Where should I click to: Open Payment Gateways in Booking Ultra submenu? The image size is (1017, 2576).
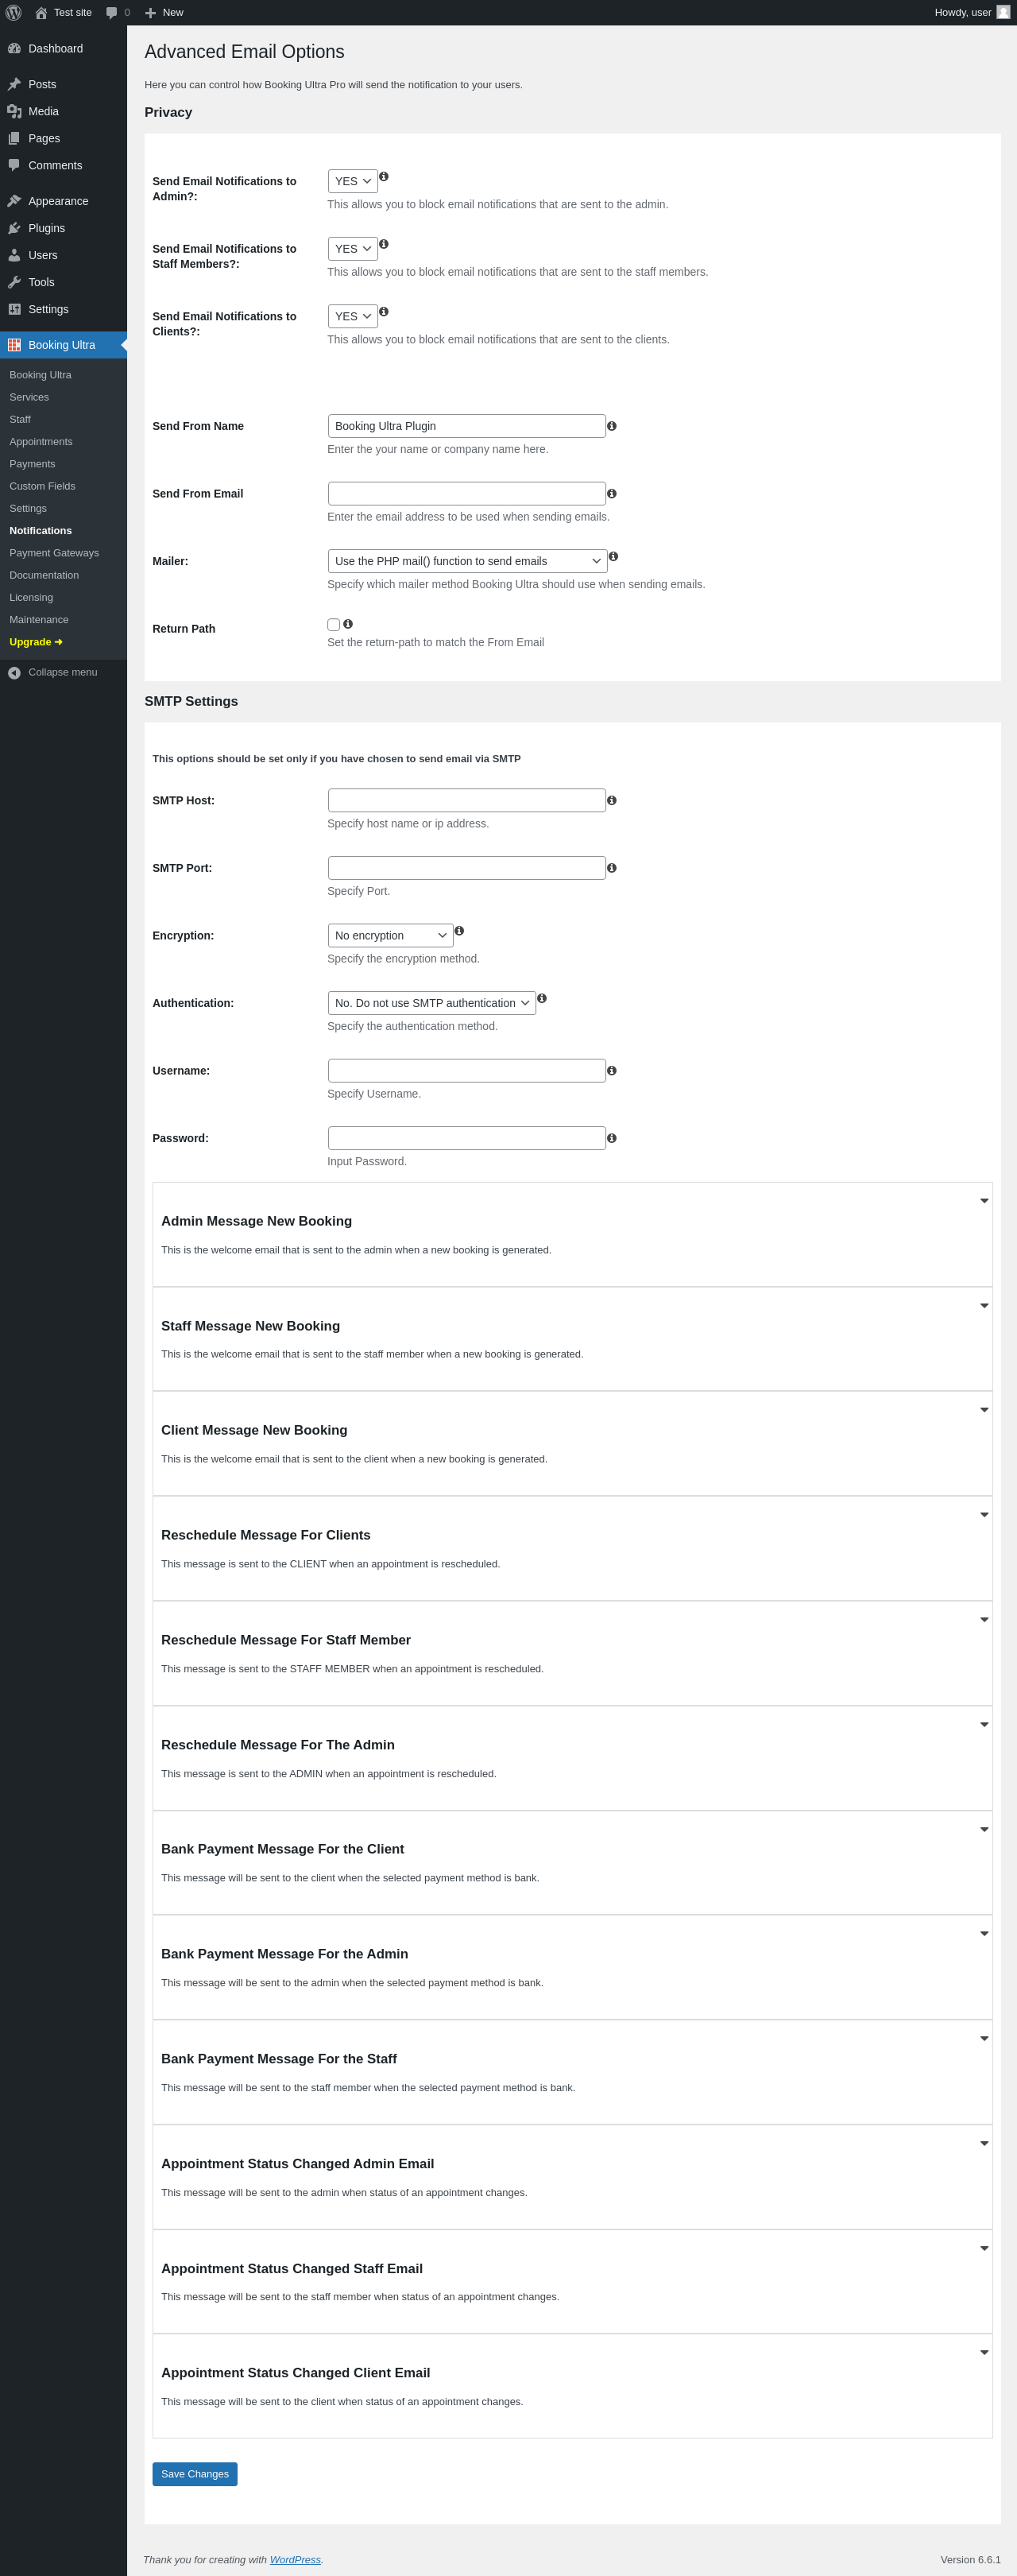click(x=54, y=553)
